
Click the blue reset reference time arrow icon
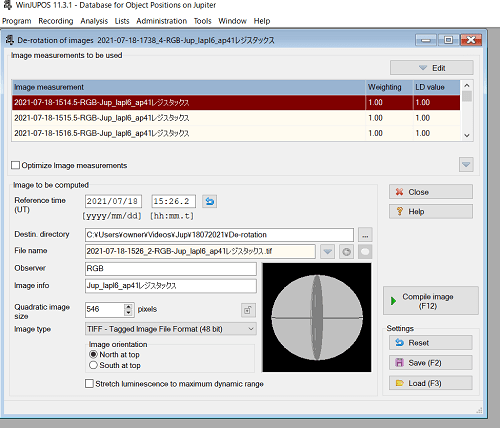[x=210, y=201]
